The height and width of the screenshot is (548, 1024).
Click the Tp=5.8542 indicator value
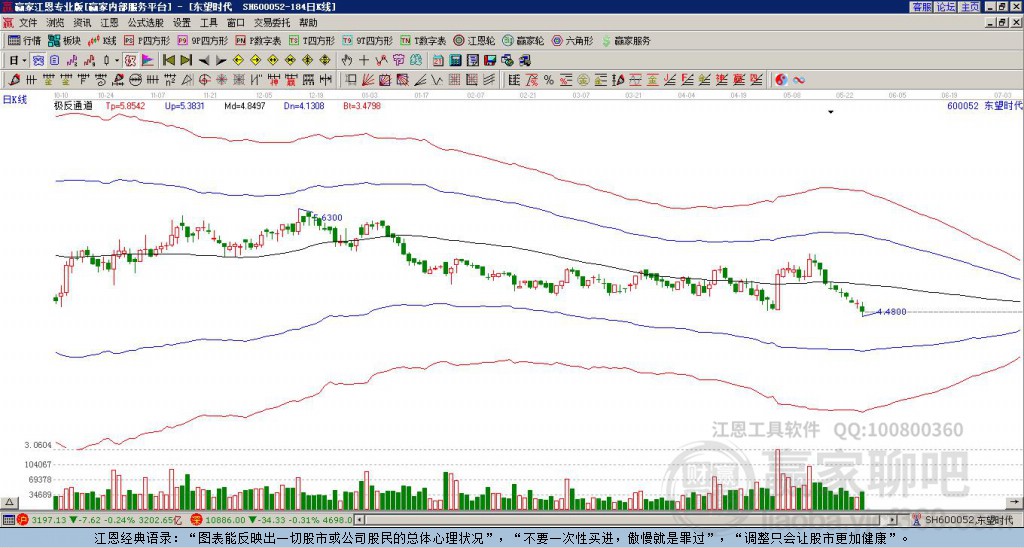[125, 105]
